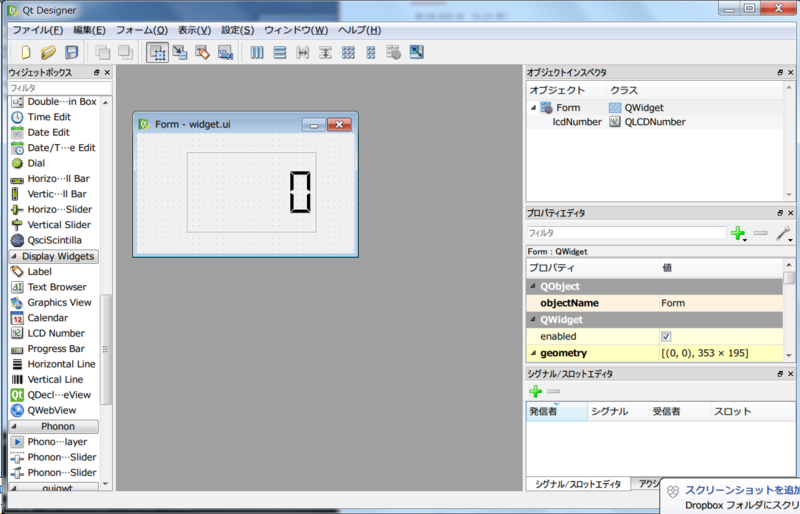
Task: Open the property editor wrench settings
Action: (x=784, y=233)
